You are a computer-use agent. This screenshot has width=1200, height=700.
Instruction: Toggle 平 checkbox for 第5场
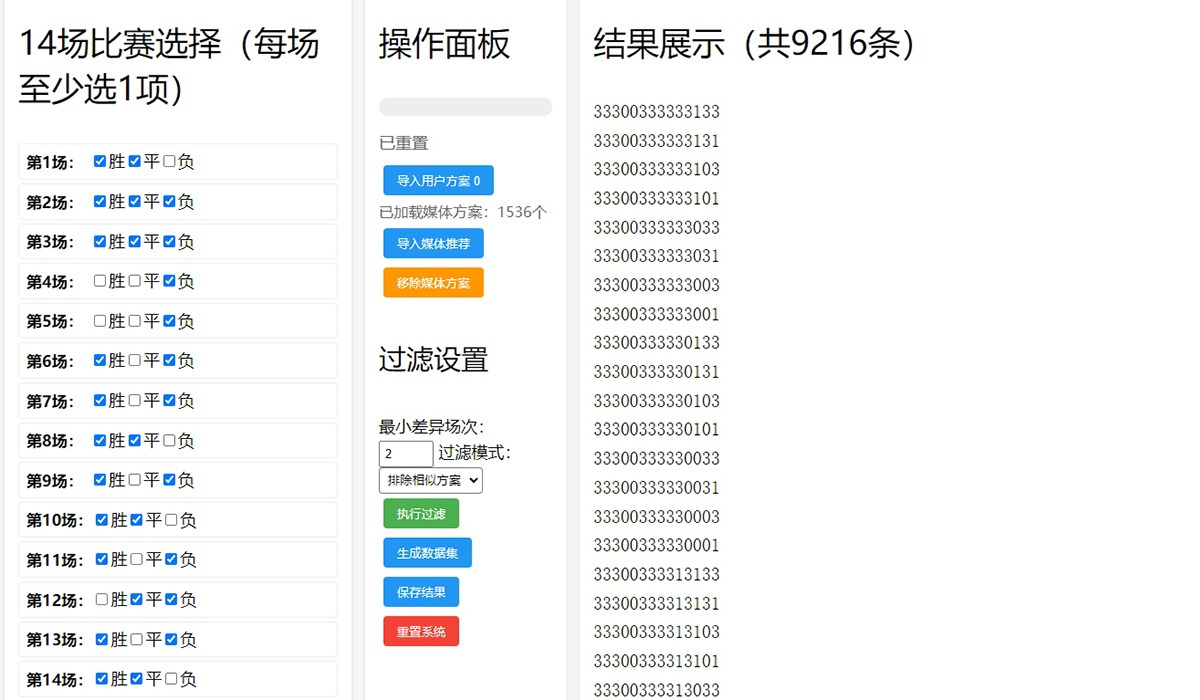tap(135, 321)
